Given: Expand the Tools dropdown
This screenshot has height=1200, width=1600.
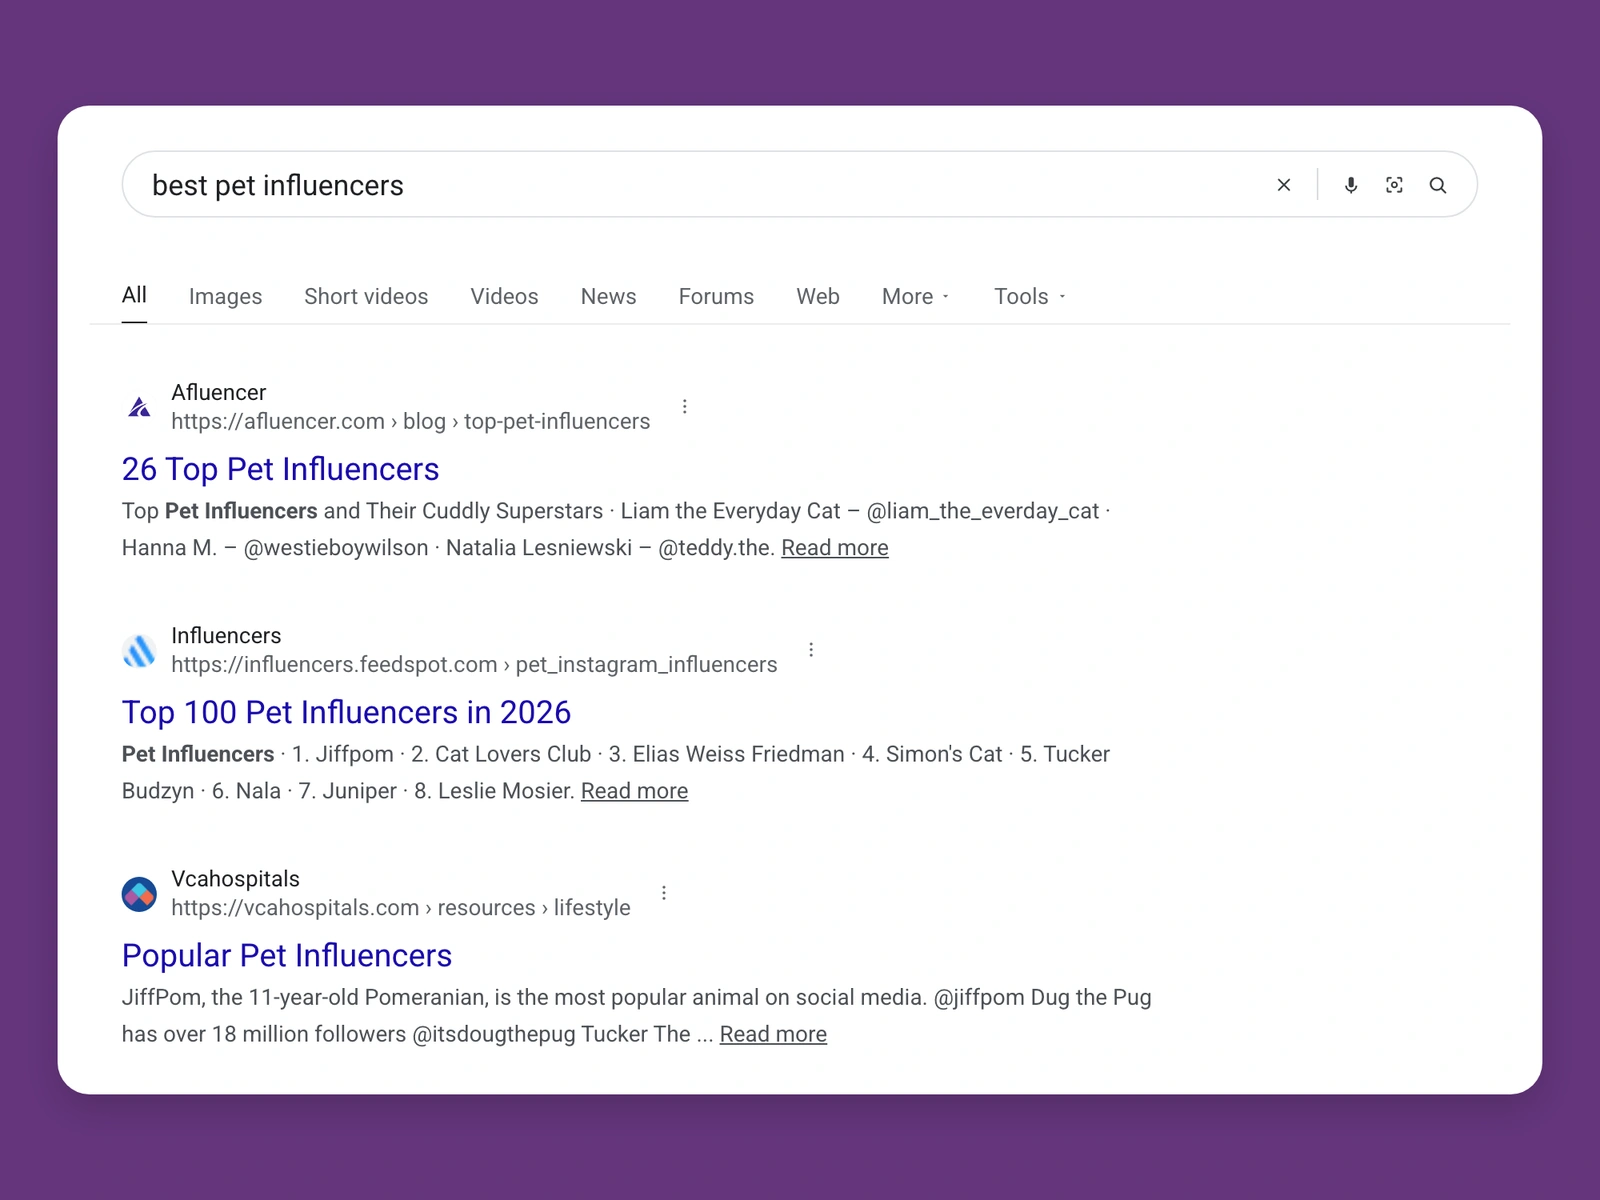Looking at the screenshot, I should point(1030,296).
